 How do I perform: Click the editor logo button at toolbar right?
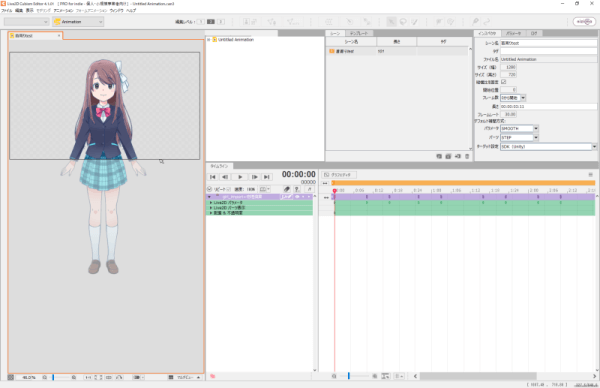pyautogui.click(x=584, y=22)
